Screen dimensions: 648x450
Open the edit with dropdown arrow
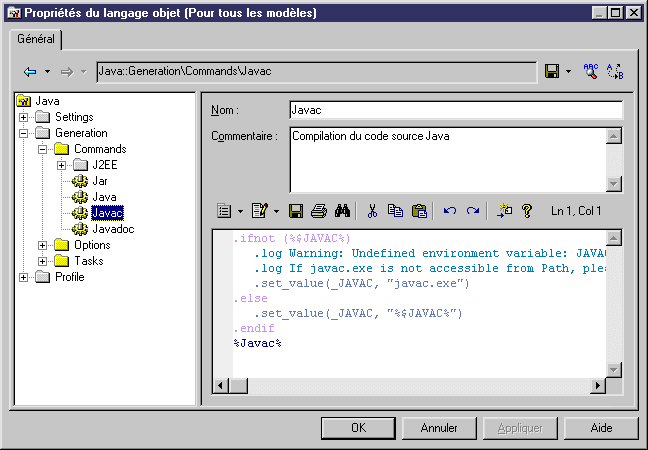(x=276, y=212)
